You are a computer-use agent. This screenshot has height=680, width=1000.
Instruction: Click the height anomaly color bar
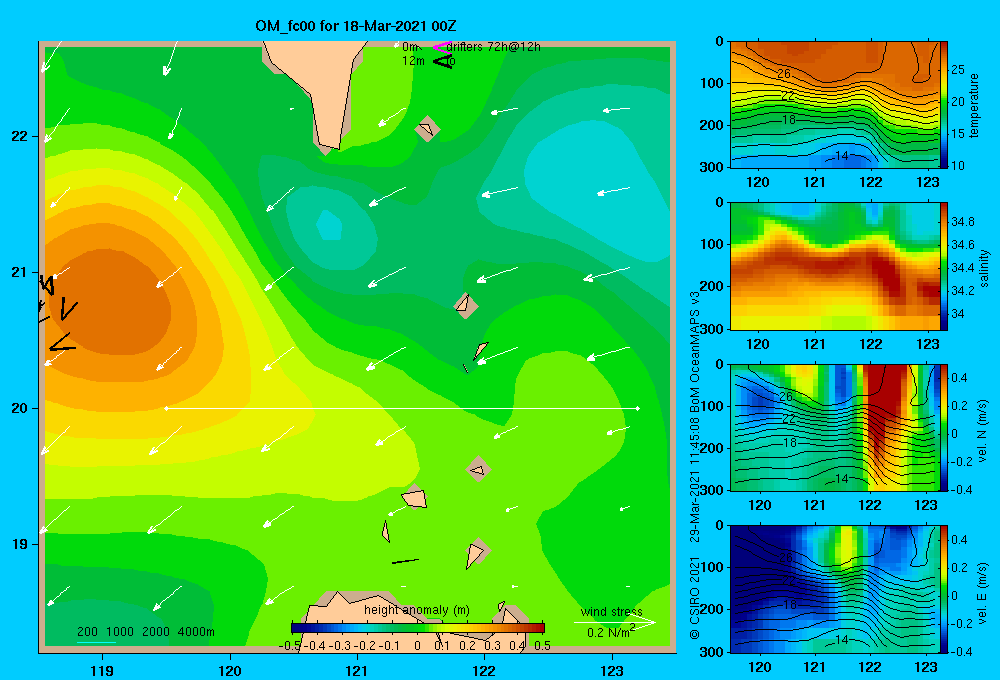[x=418, y=627]
